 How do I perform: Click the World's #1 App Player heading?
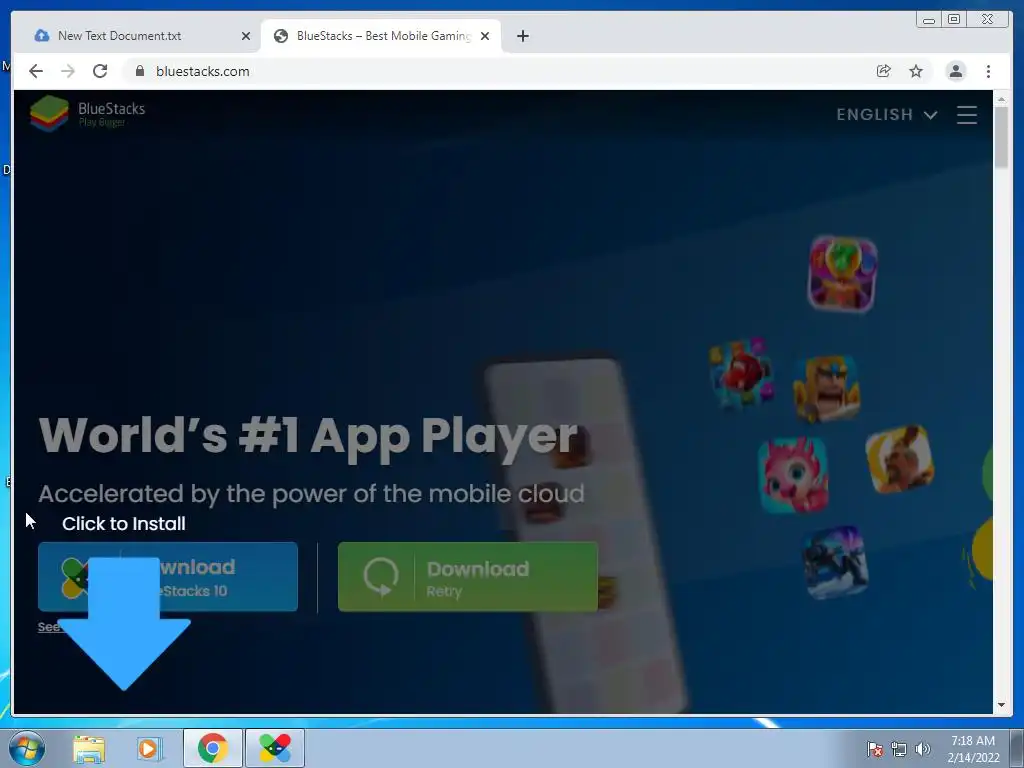tap(308, 436)
